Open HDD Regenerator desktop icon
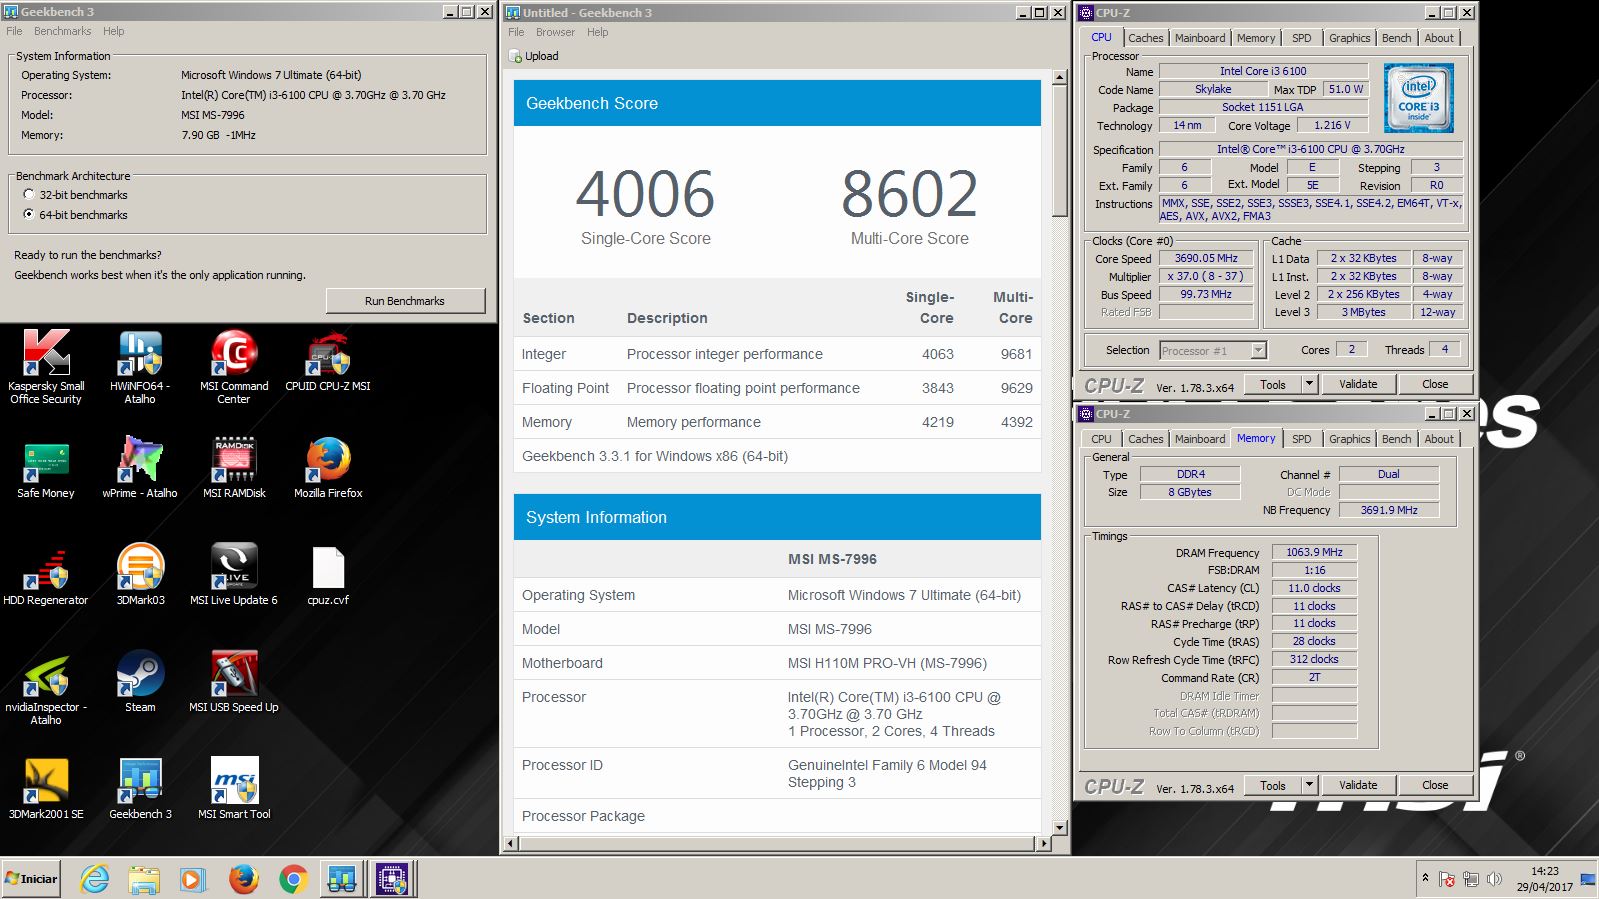1599x899 pixels. point(46,575)
